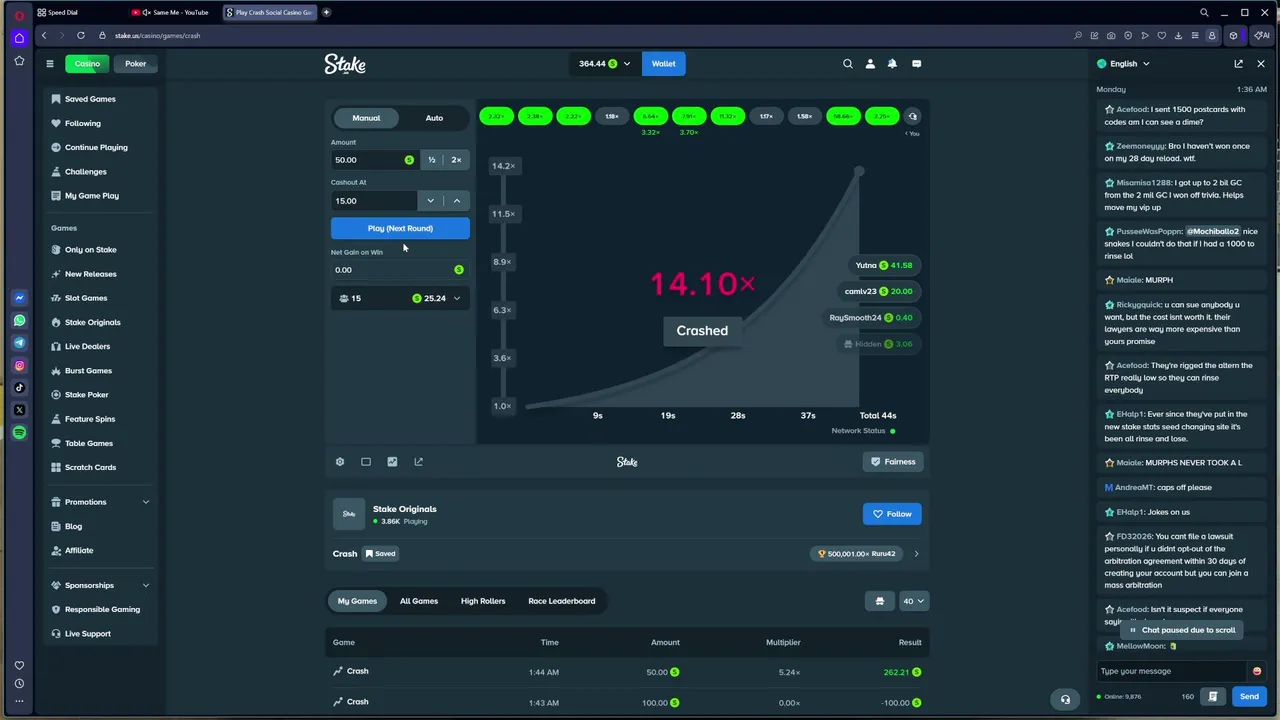The height and width of the screenshot is (720, 1280).
Task: Open the High Rollers tab
Action: (483, 601)
